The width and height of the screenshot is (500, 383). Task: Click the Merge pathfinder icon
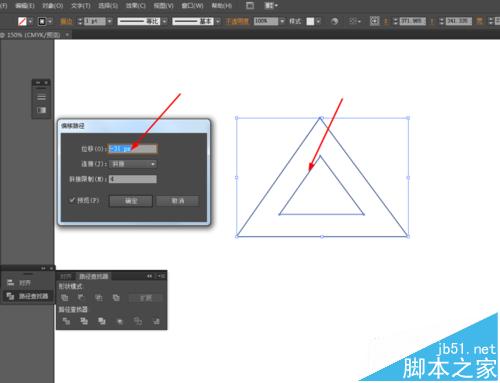click(102, 321)
